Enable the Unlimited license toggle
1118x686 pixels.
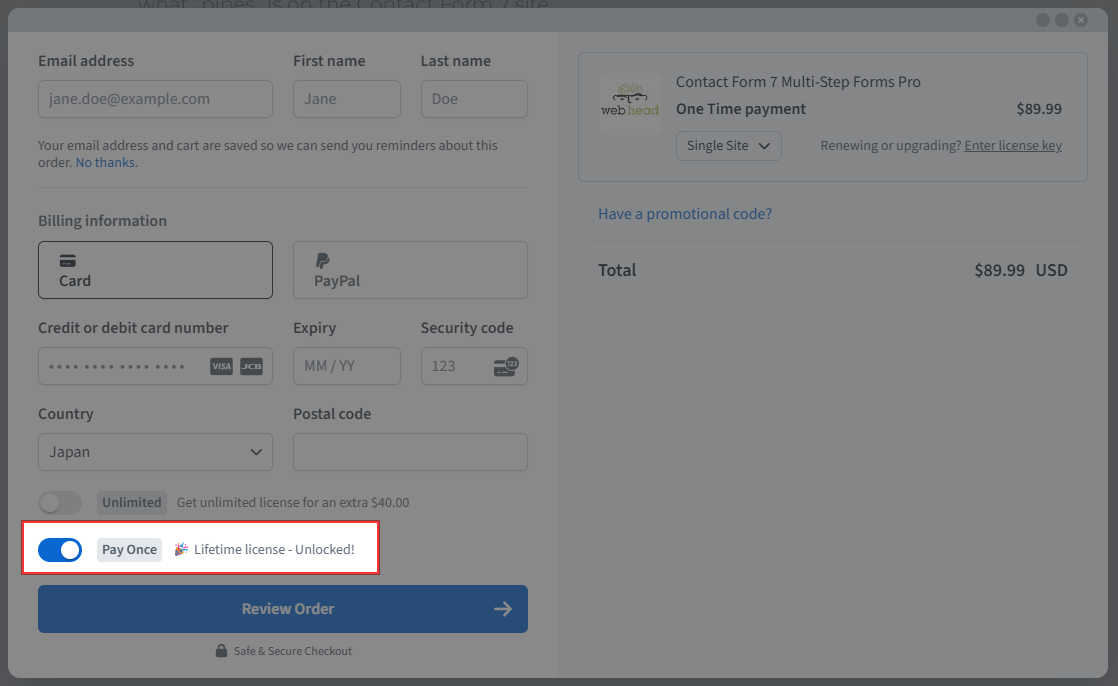tap(60, 503)
